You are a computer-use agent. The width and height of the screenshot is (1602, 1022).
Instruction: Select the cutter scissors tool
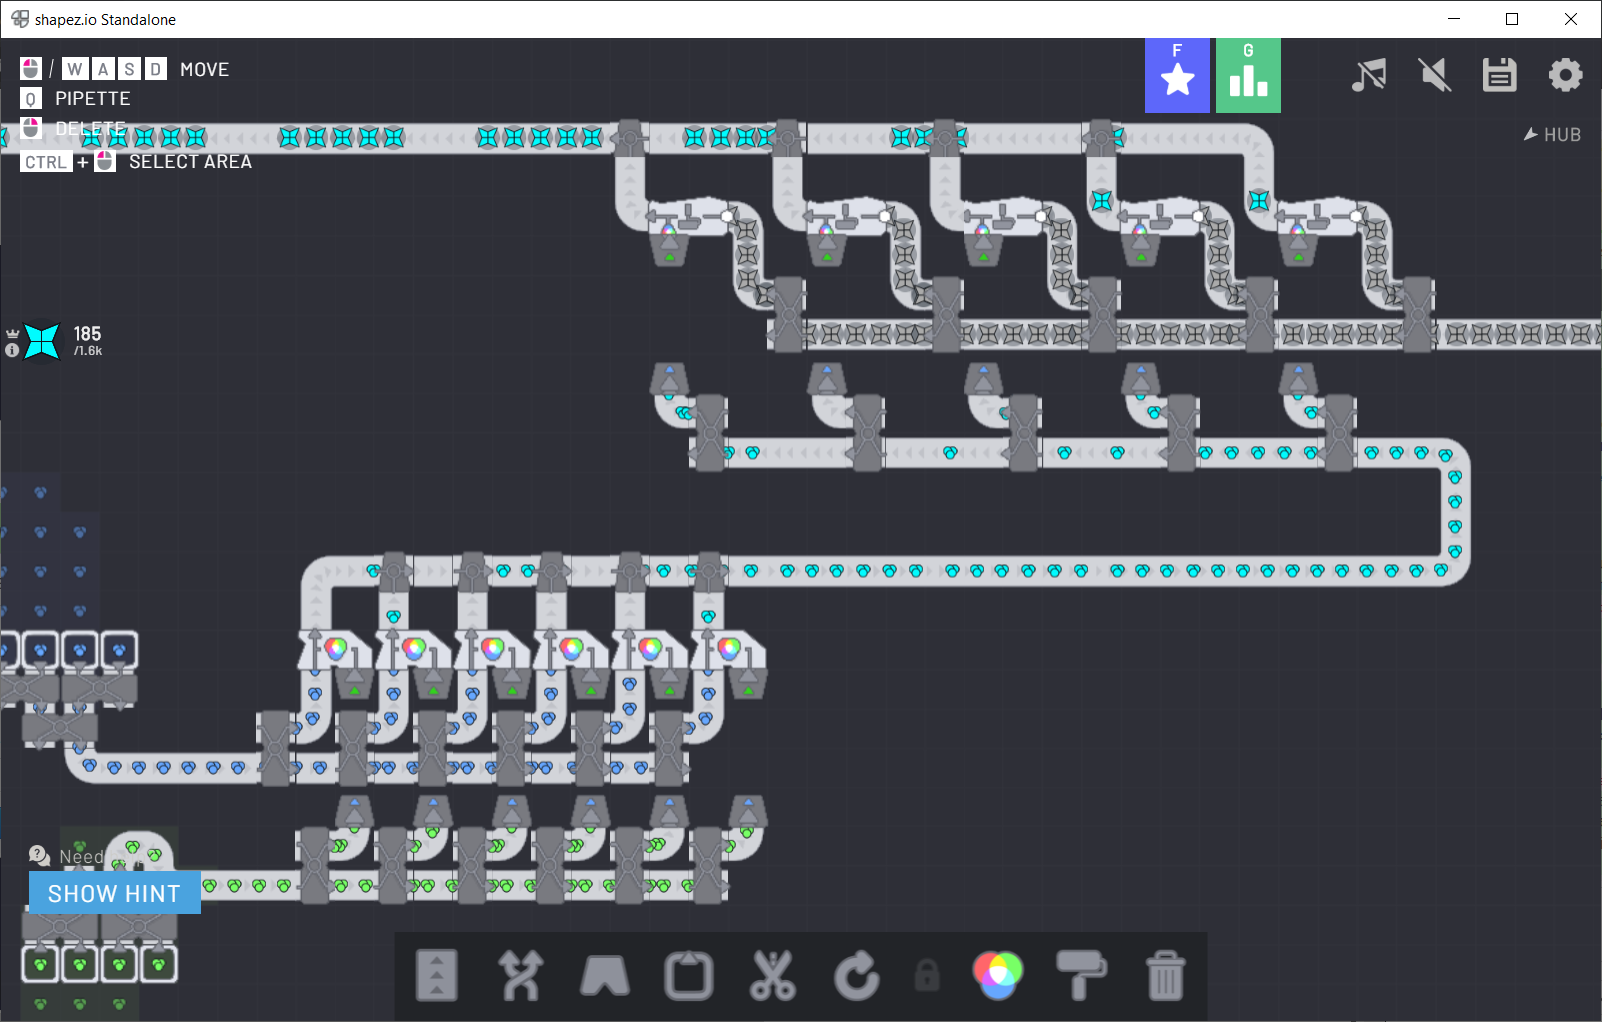pyautogui.click(x=773, y=975)
